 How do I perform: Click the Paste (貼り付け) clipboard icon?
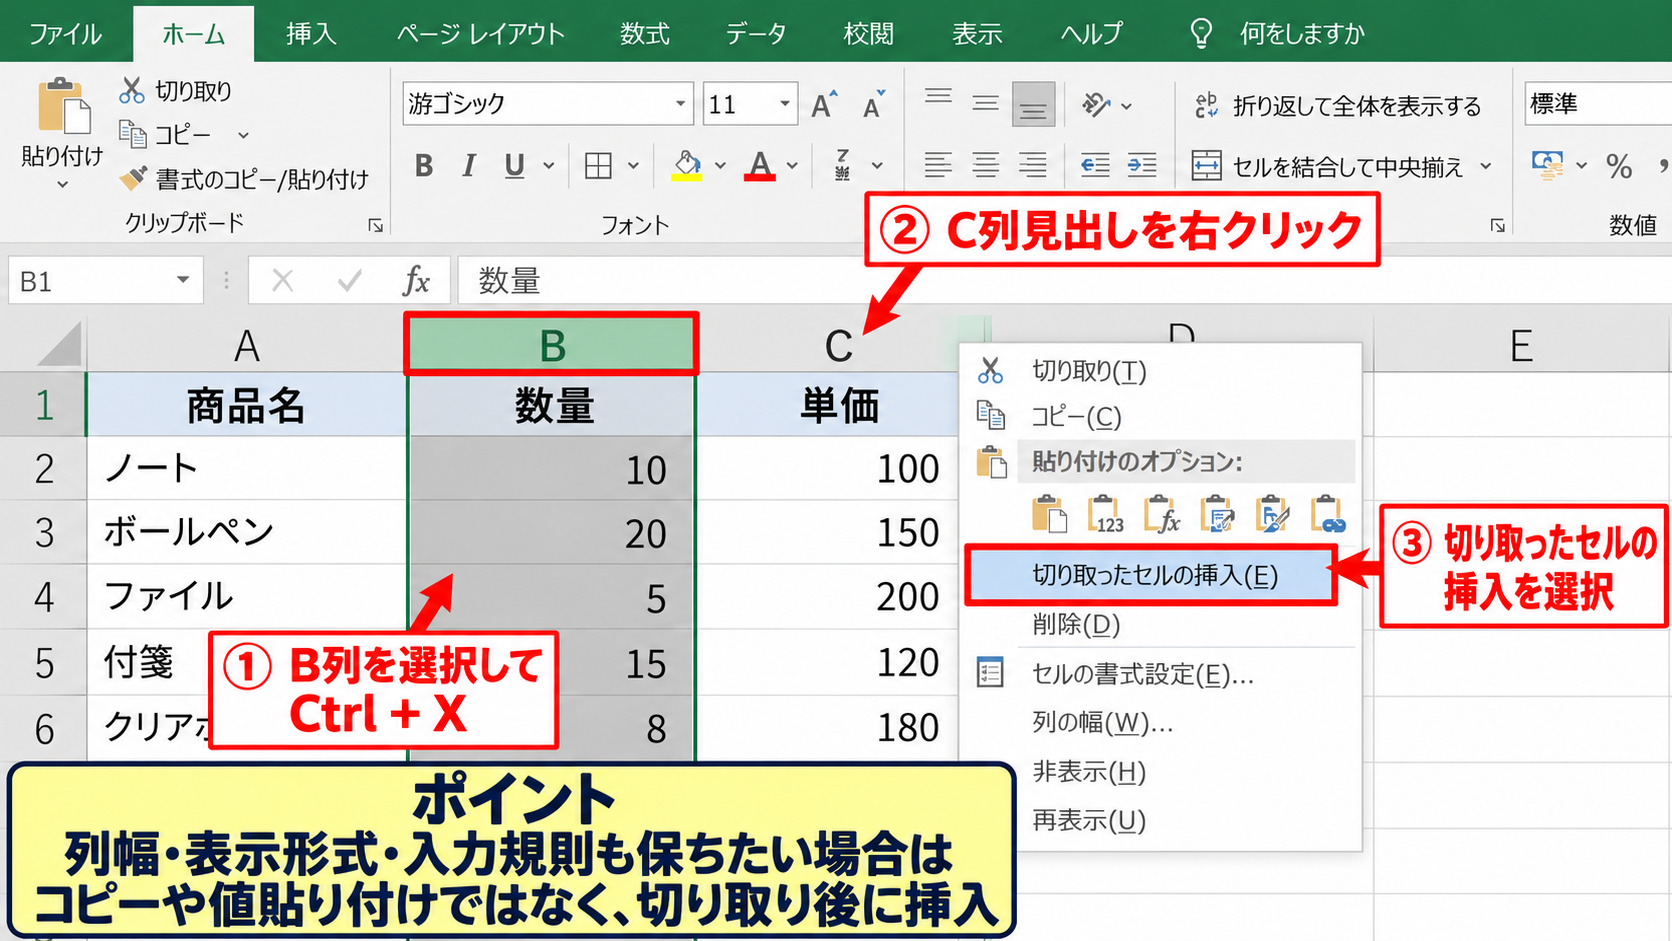[x=63, y=106]
